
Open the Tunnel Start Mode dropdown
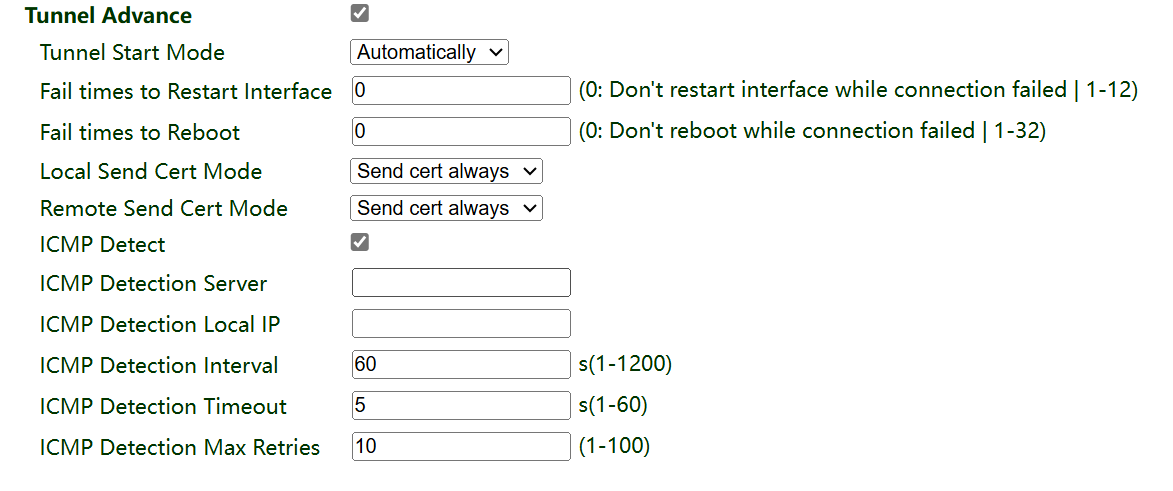pos(429,52)
